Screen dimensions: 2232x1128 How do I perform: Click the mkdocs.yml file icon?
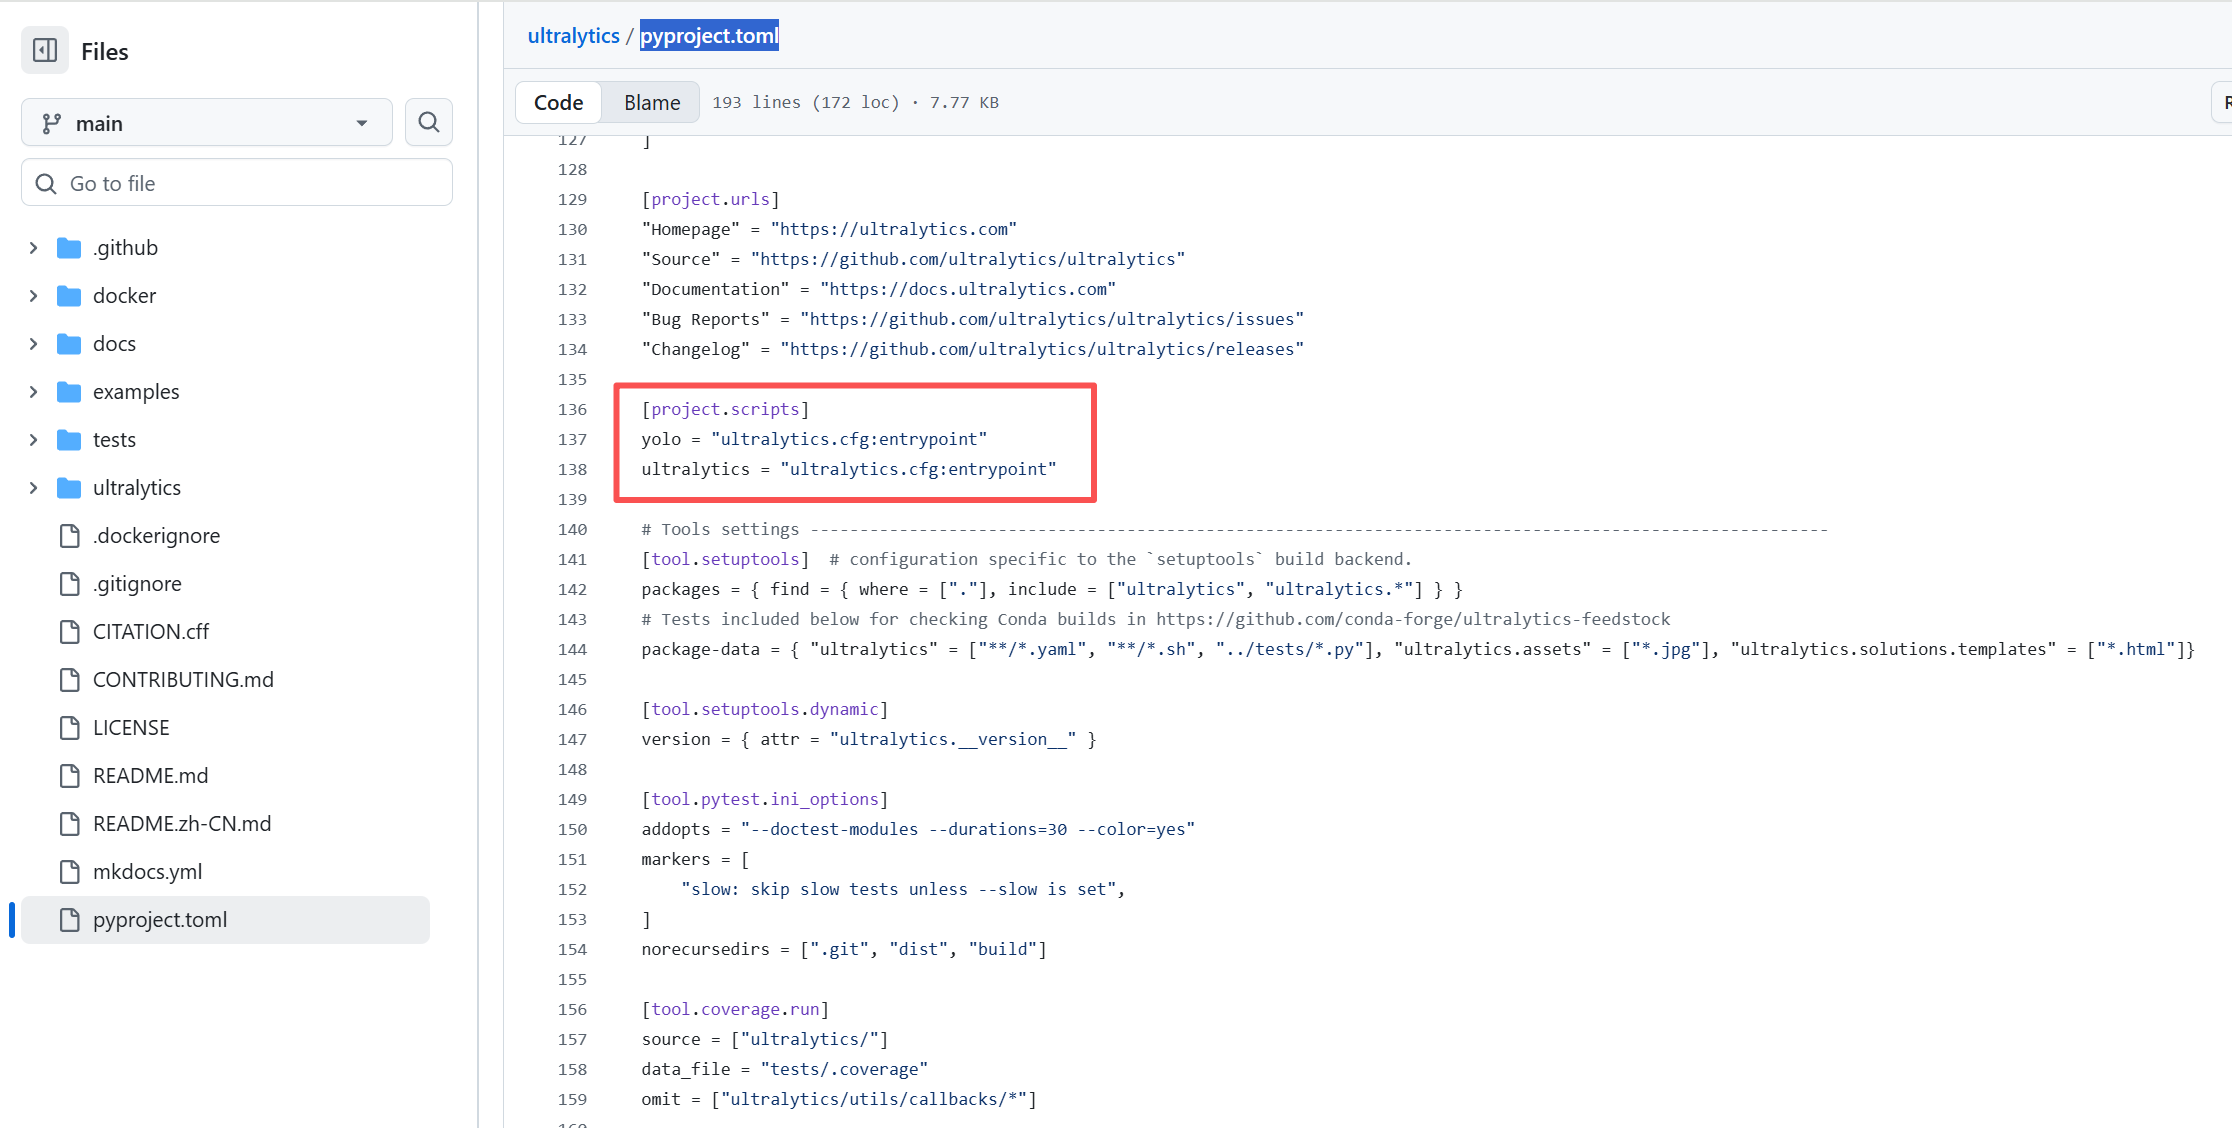pos(69,872)
